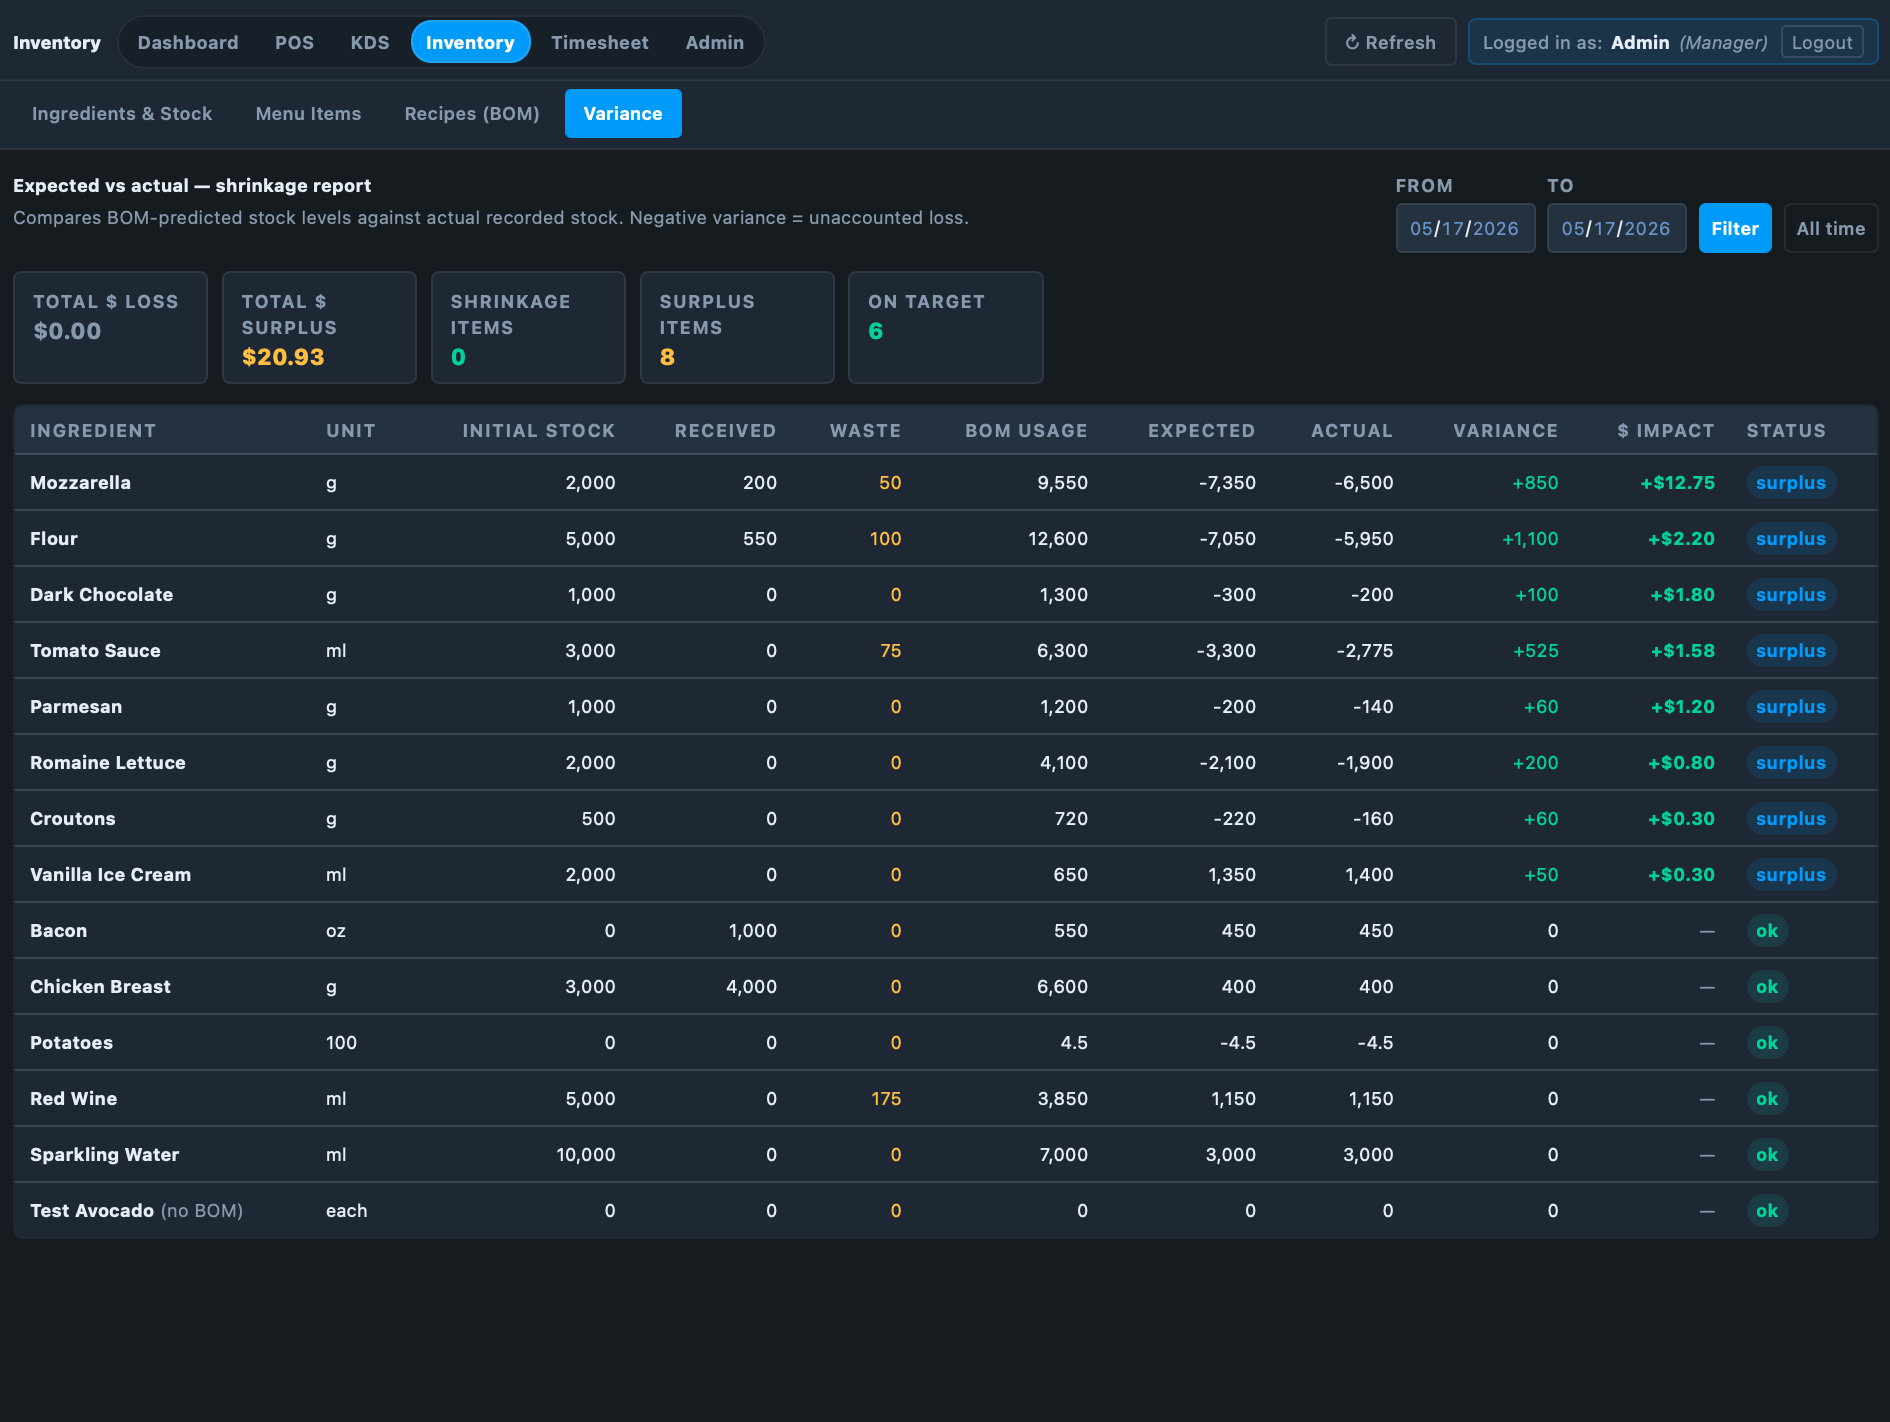Open the Recipes (BOM) tab

pyautogui.click(x=471, y=113)
